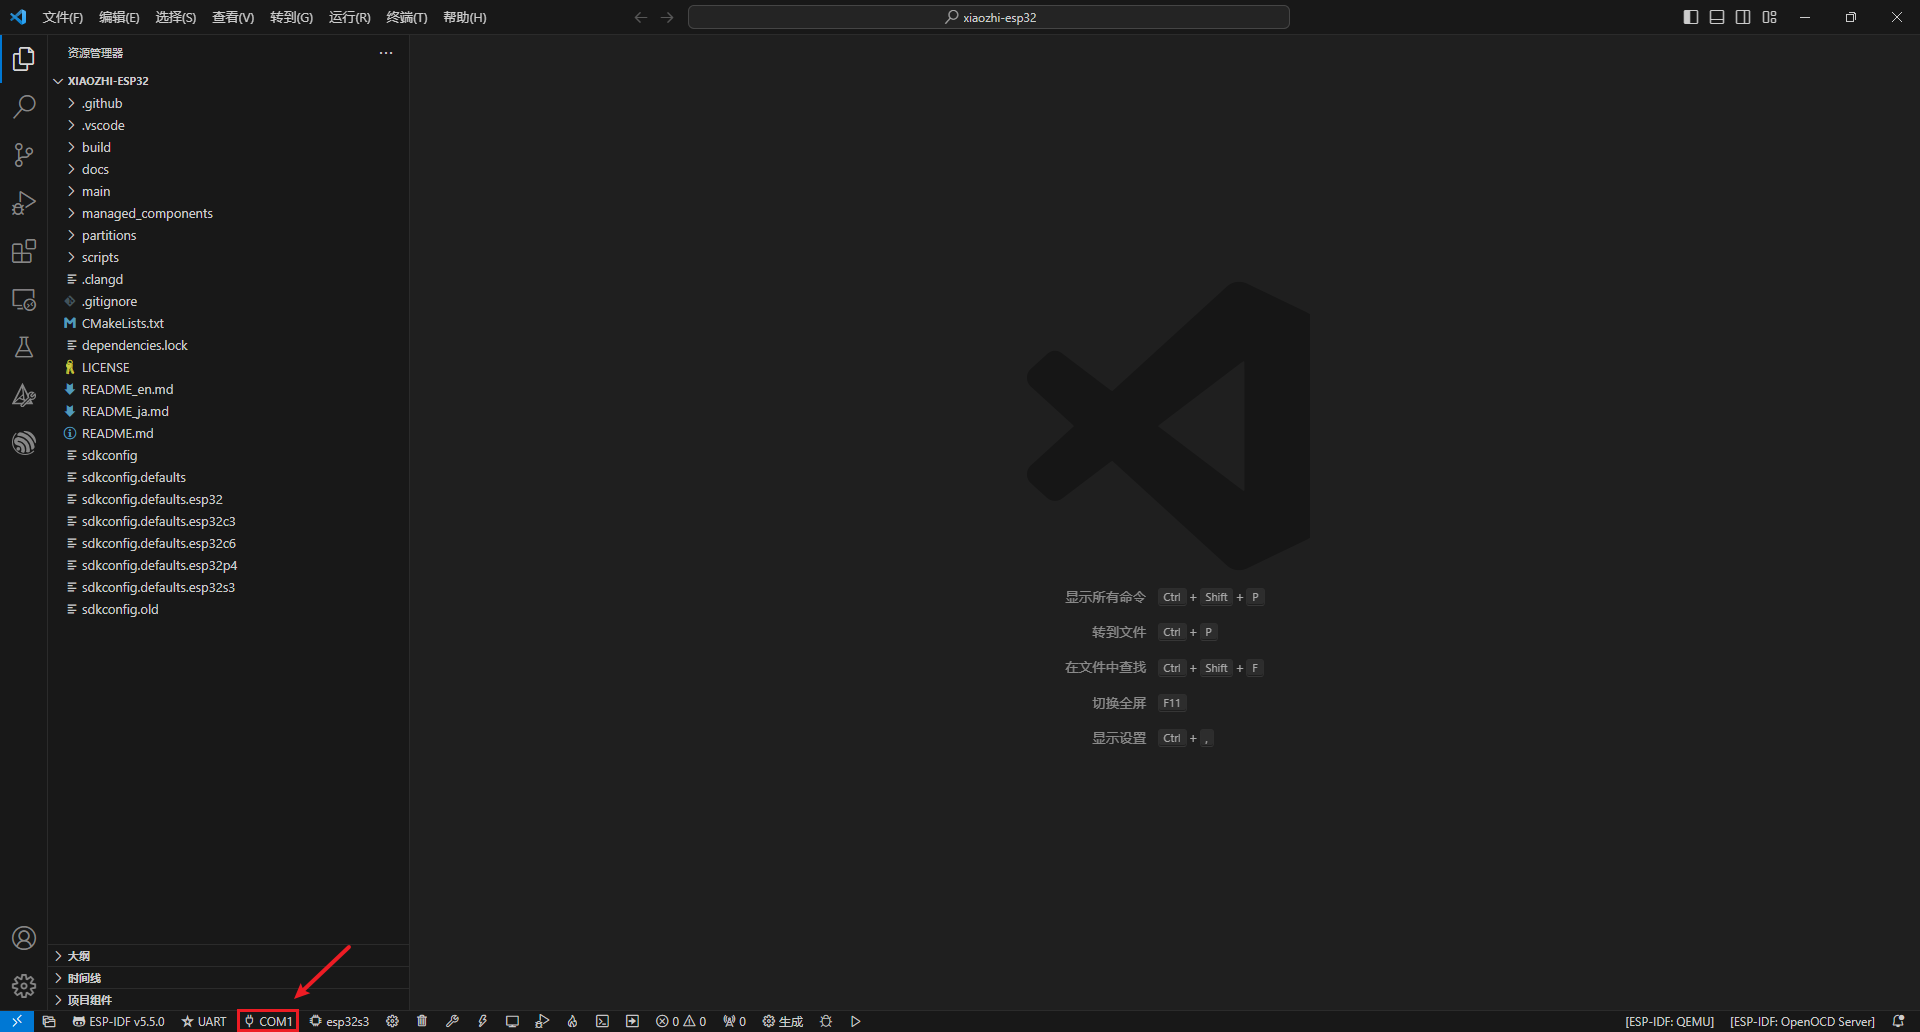Open the Extensions view icon
This screenshot has height=1032, width=1920.
[x=24, y=251]
